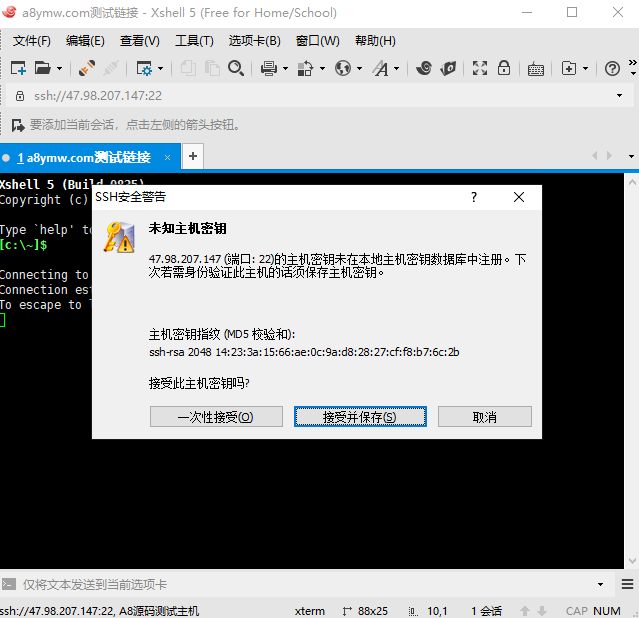Open the compose bar hamburger menu

coord(628,585)
